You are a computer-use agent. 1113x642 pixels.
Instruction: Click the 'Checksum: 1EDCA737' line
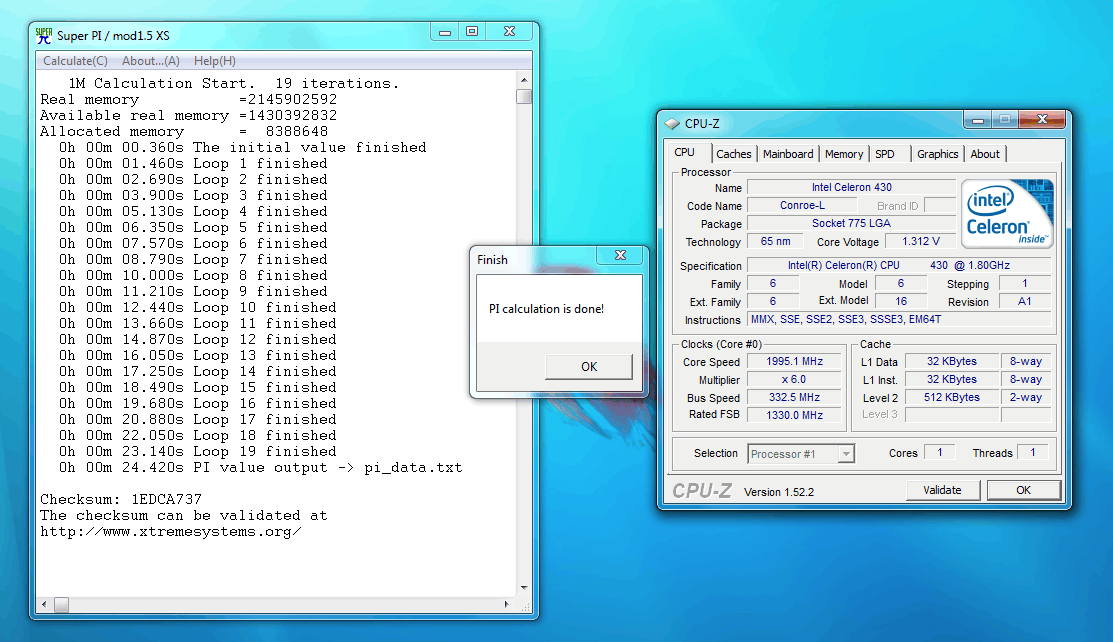click(x=121, y=499)
